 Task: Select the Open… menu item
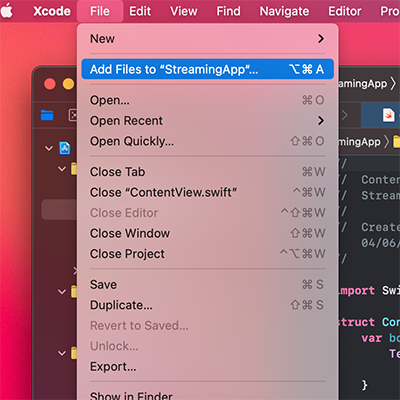[207, 100]
